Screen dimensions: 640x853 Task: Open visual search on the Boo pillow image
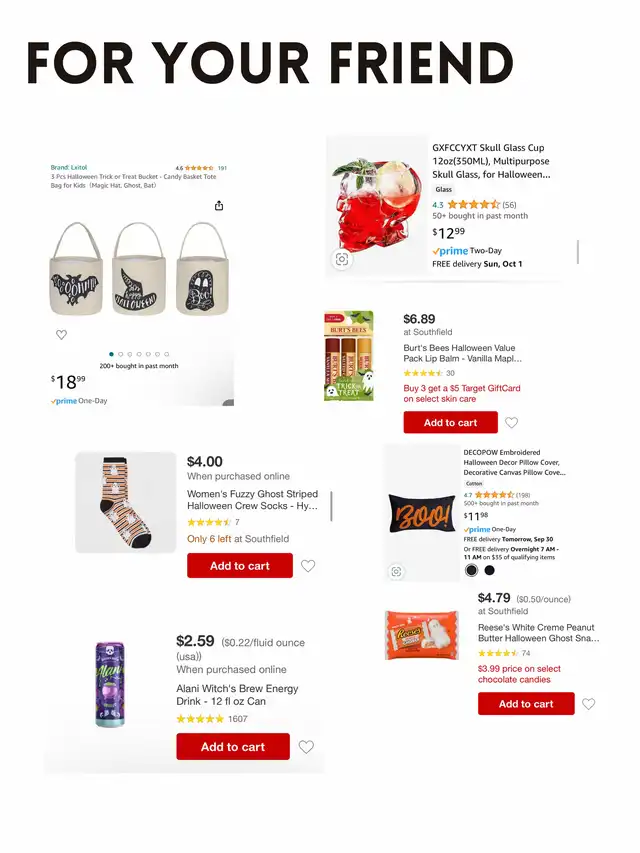[x=396, y=571]
